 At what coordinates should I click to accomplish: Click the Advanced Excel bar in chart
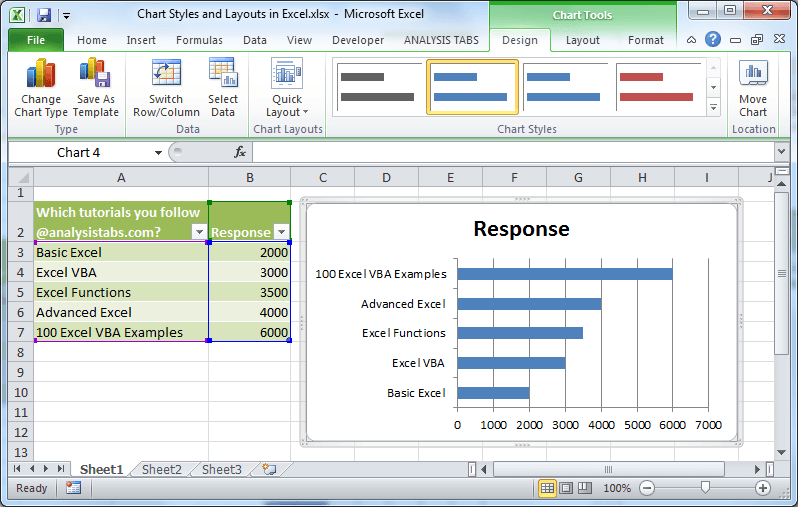coord(529,304)
